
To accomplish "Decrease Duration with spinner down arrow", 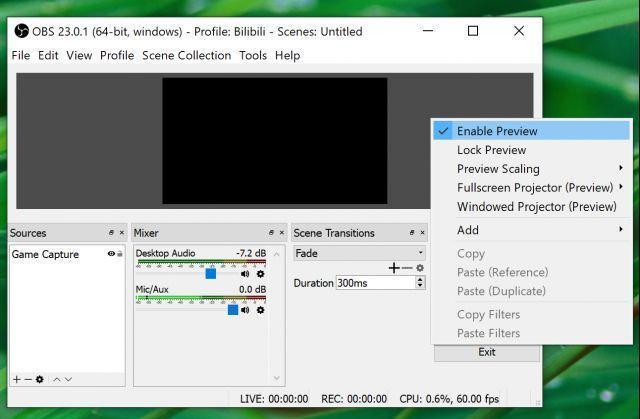I will [420, 286].
